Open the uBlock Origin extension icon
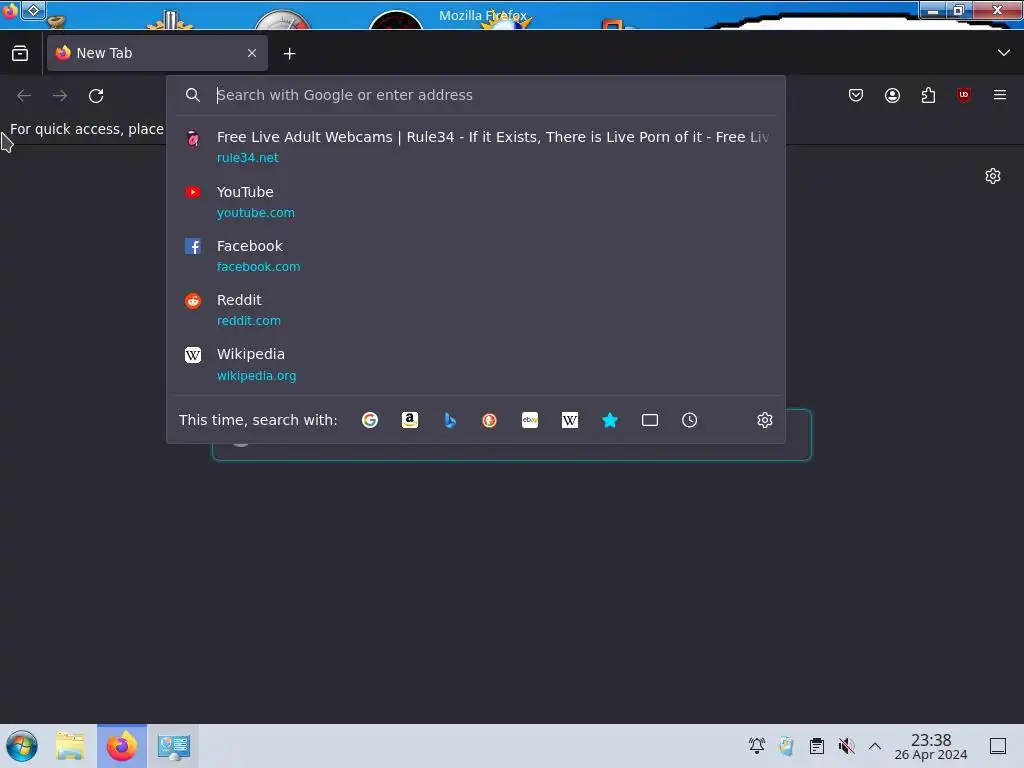The image size is (1024, 768). point(963,95)
